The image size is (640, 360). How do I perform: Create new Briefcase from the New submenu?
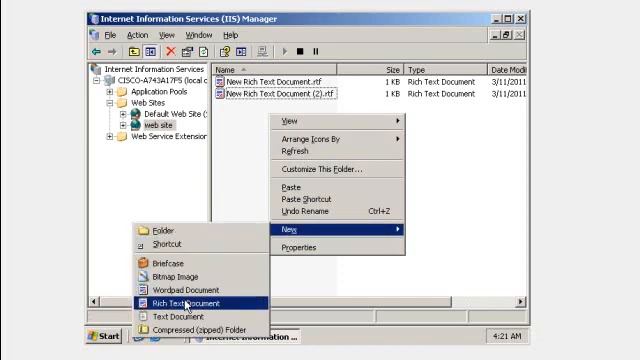201,264
